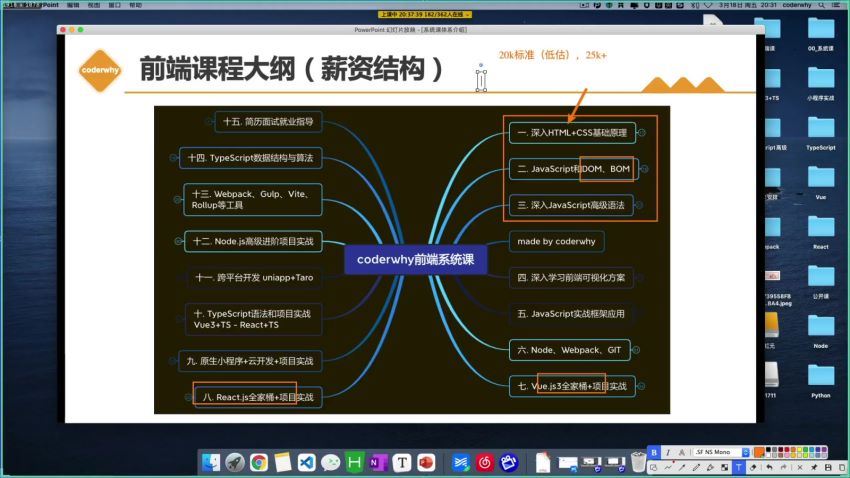Open the Python desktop folder
Screen dimensions: 850x478
pos(821,381)
